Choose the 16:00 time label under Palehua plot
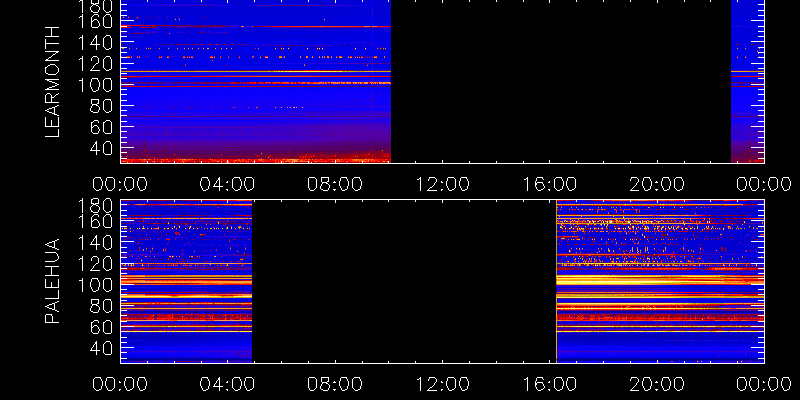Image resolution: width=800 pixels, height=400 pixels. (549, 384)
